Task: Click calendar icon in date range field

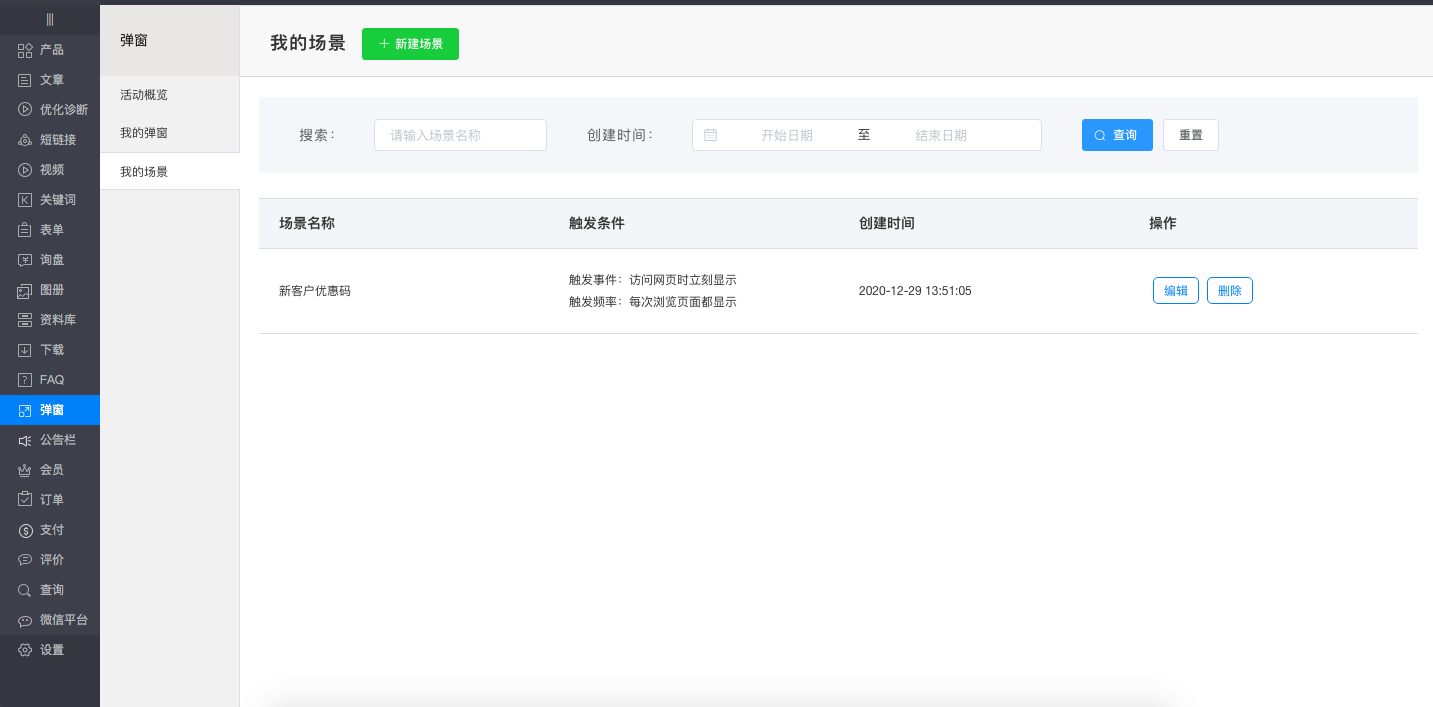Action: point(710,135)
